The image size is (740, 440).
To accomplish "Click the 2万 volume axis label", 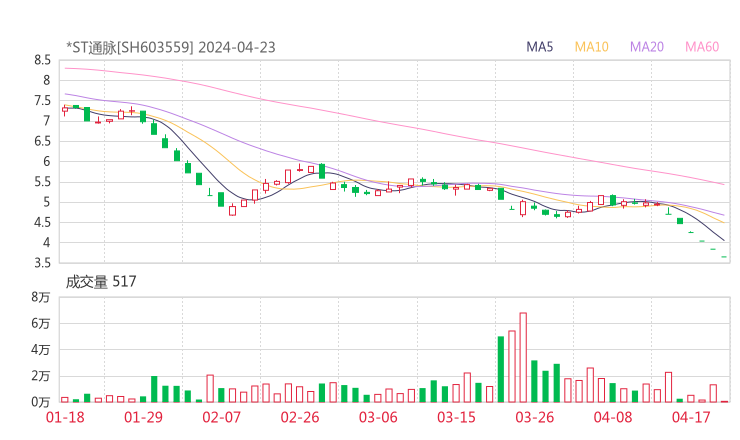I will pyautogui.click(x=41, y=376).
